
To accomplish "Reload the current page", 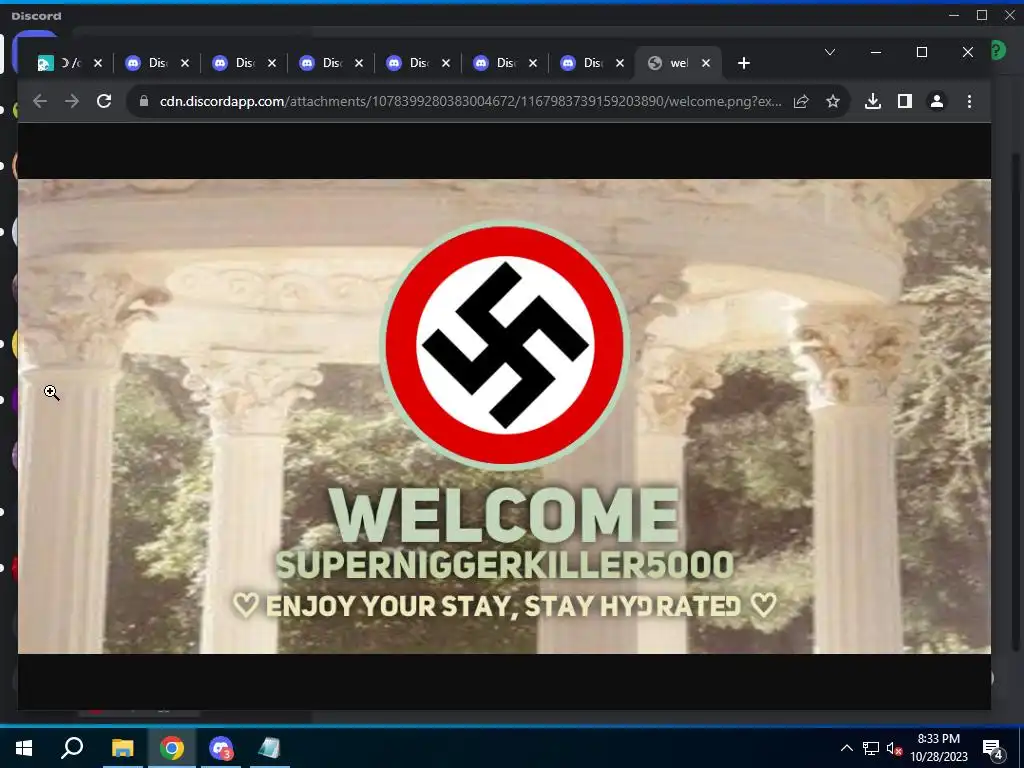I will (104, 101).
